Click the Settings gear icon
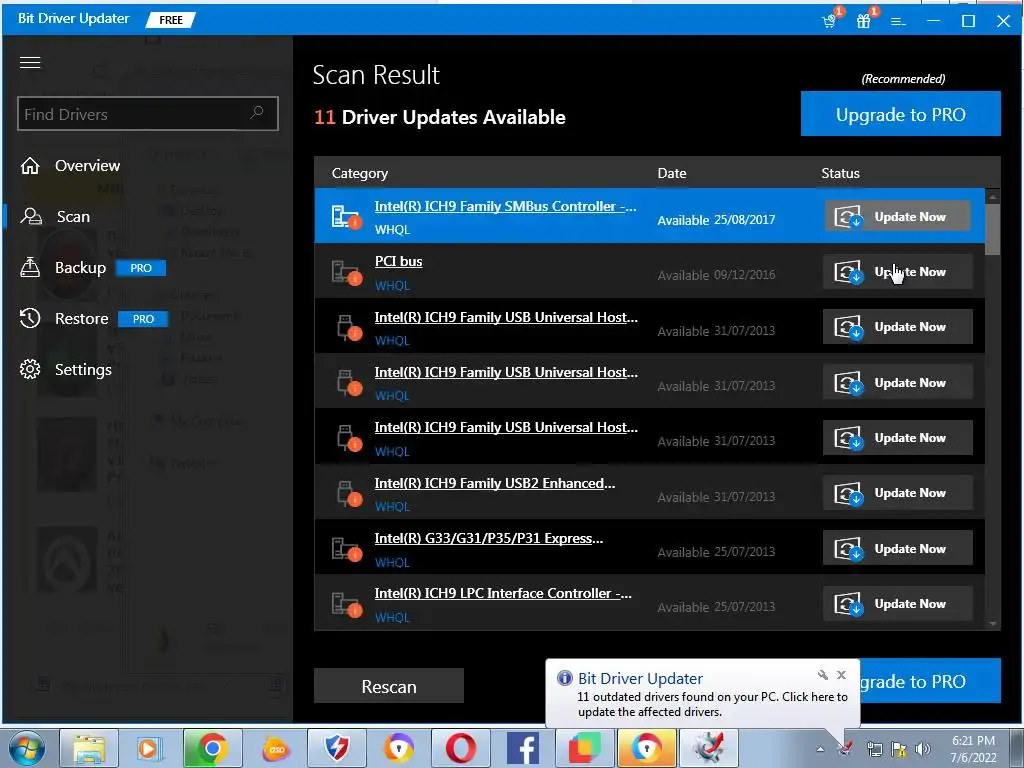 [30, 369]
